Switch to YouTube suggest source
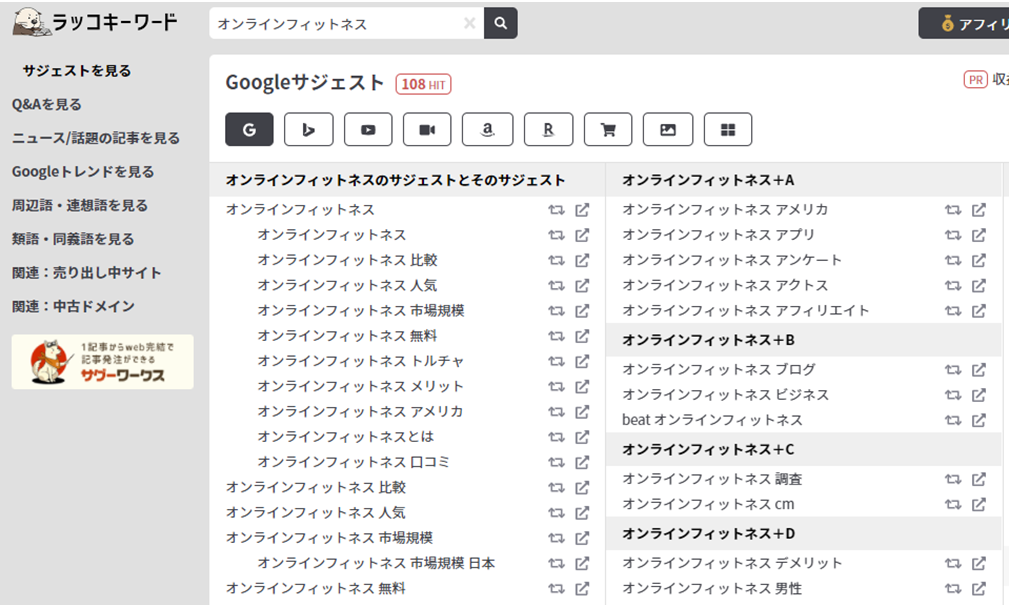 tap(368, 130)
